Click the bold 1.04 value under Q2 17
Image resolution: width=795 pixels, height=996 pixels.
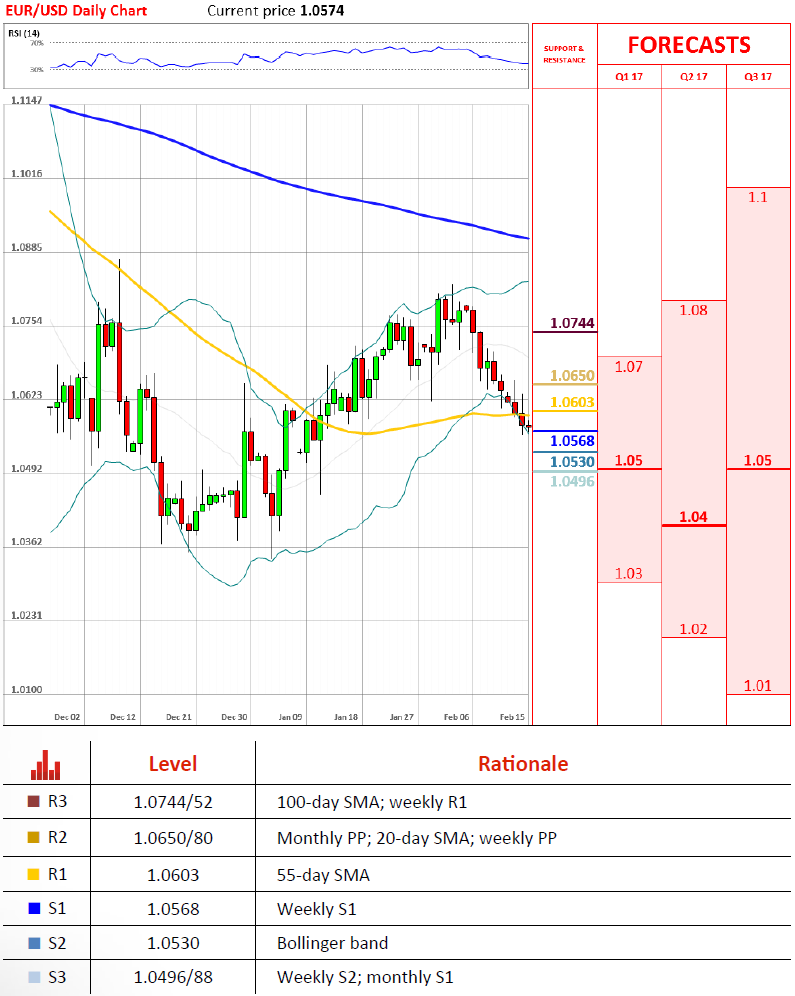[x=693, y=516]
